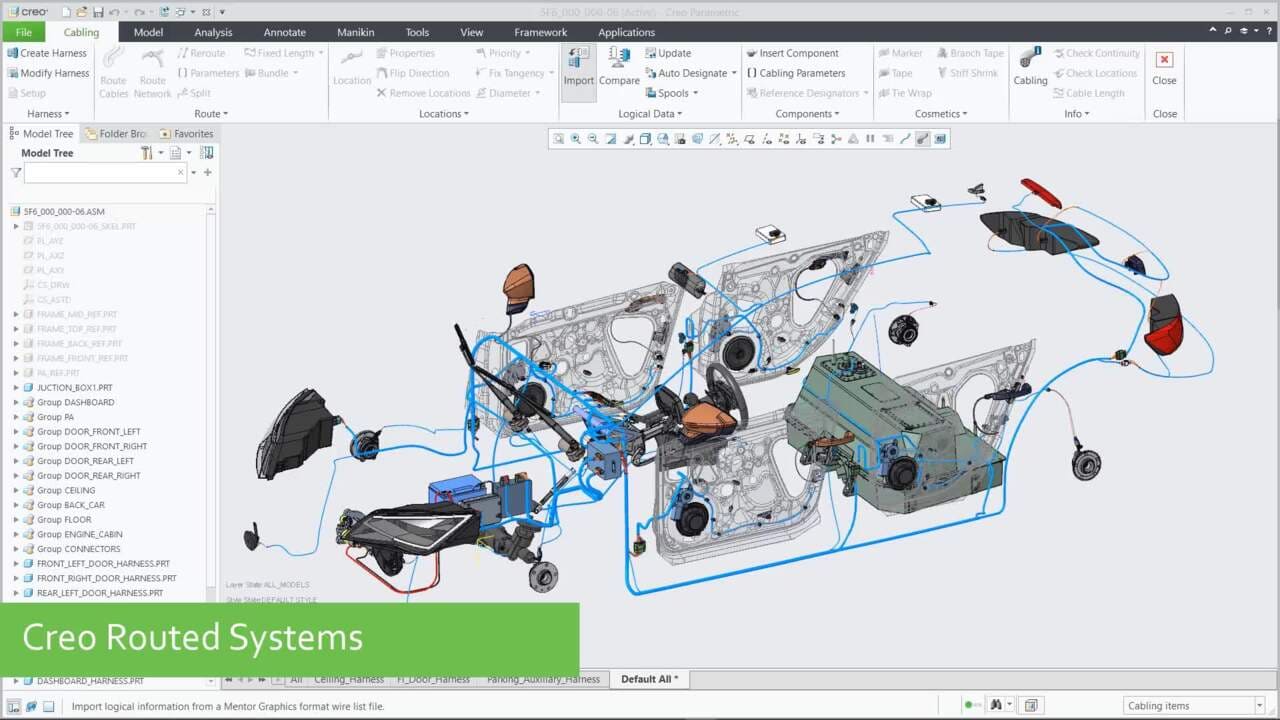This screenshot has height=720, width=1280.
Task: Toggle the model tree display icon in status bar
Action: click(14, 706)
